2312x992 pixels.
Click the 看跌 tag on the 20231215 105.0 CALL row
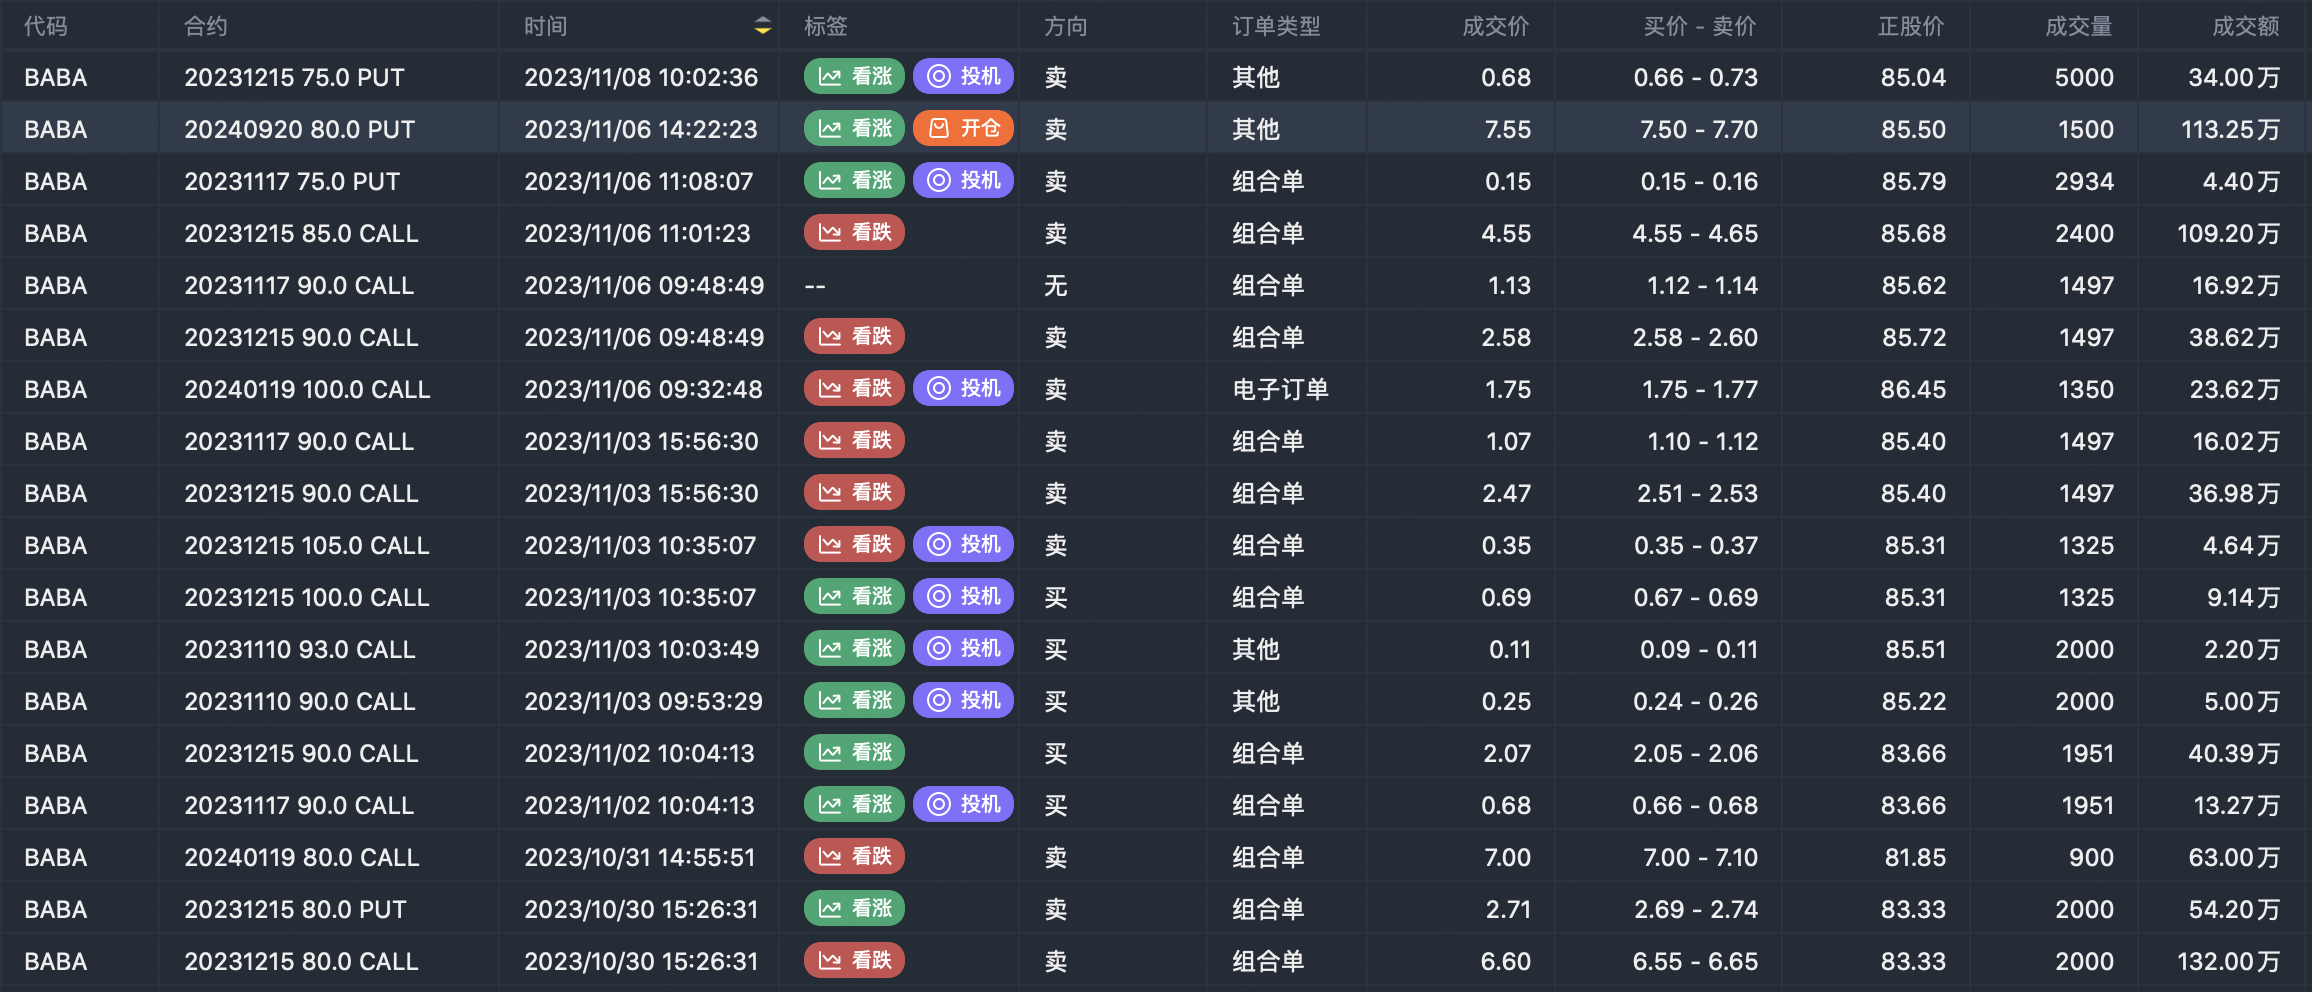point(854,544)
